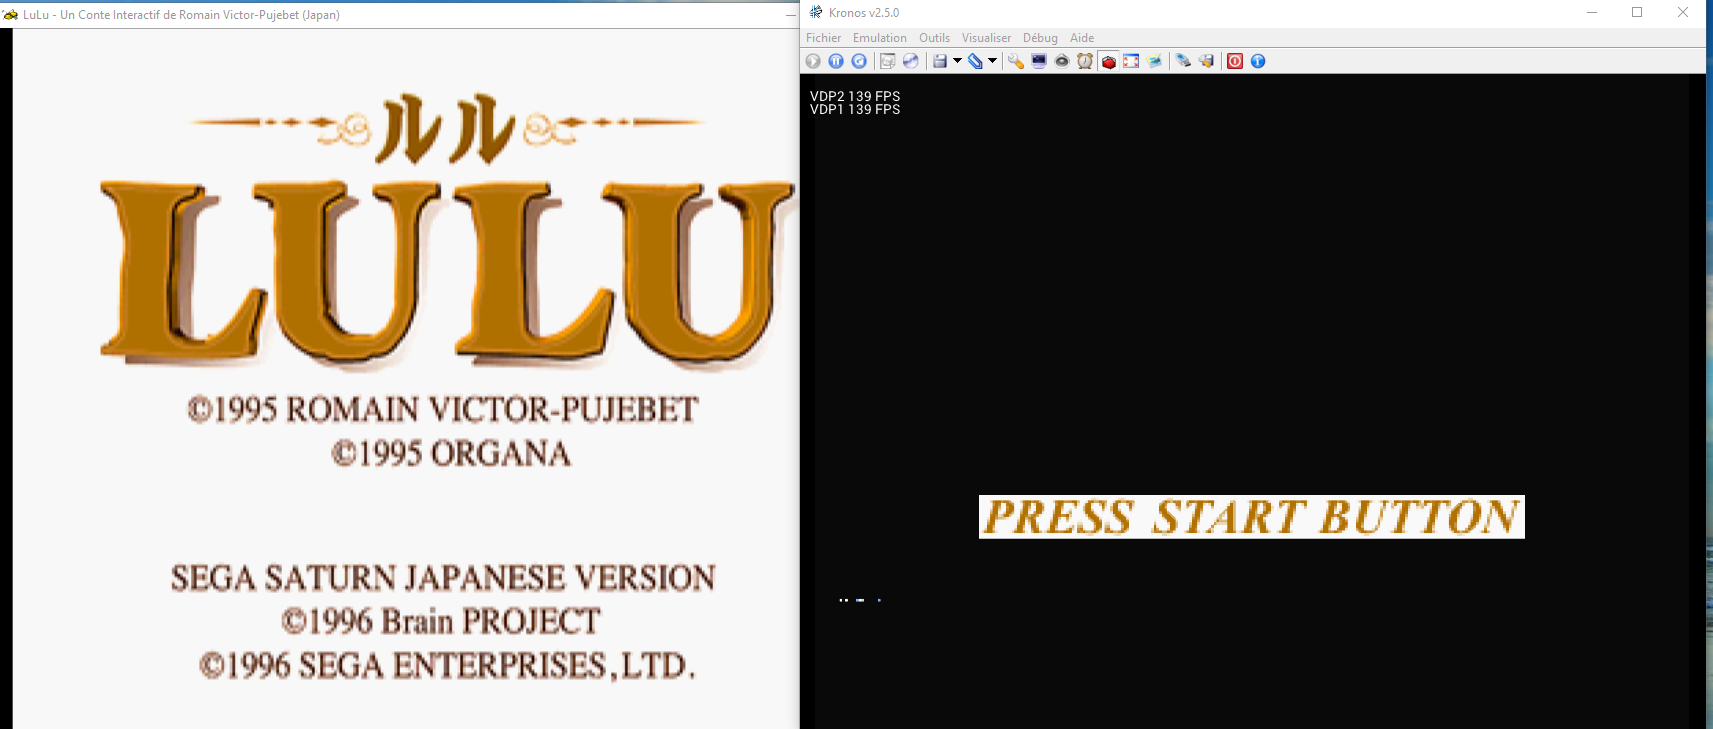
Task: Close the Kronos v2.5.0 window
Action: (1683, 13)
